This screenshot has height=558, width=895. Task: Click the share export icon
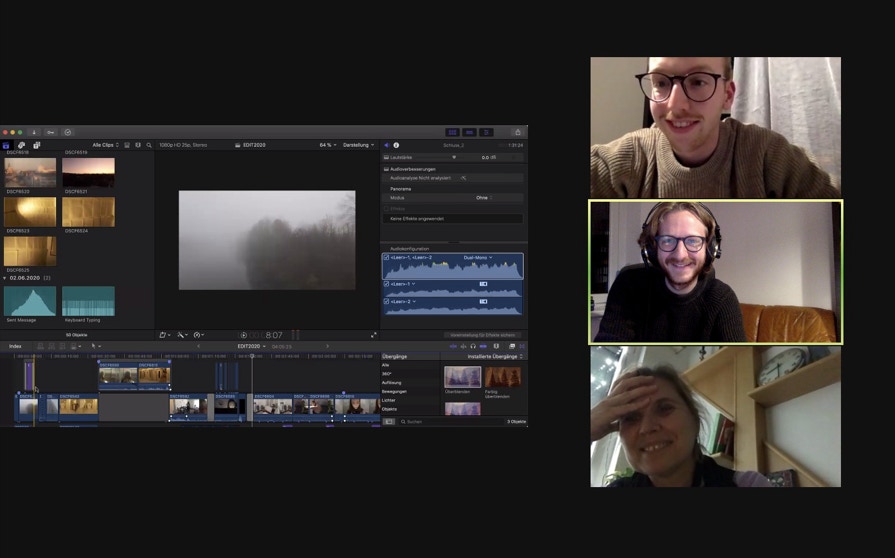point(517,132)
